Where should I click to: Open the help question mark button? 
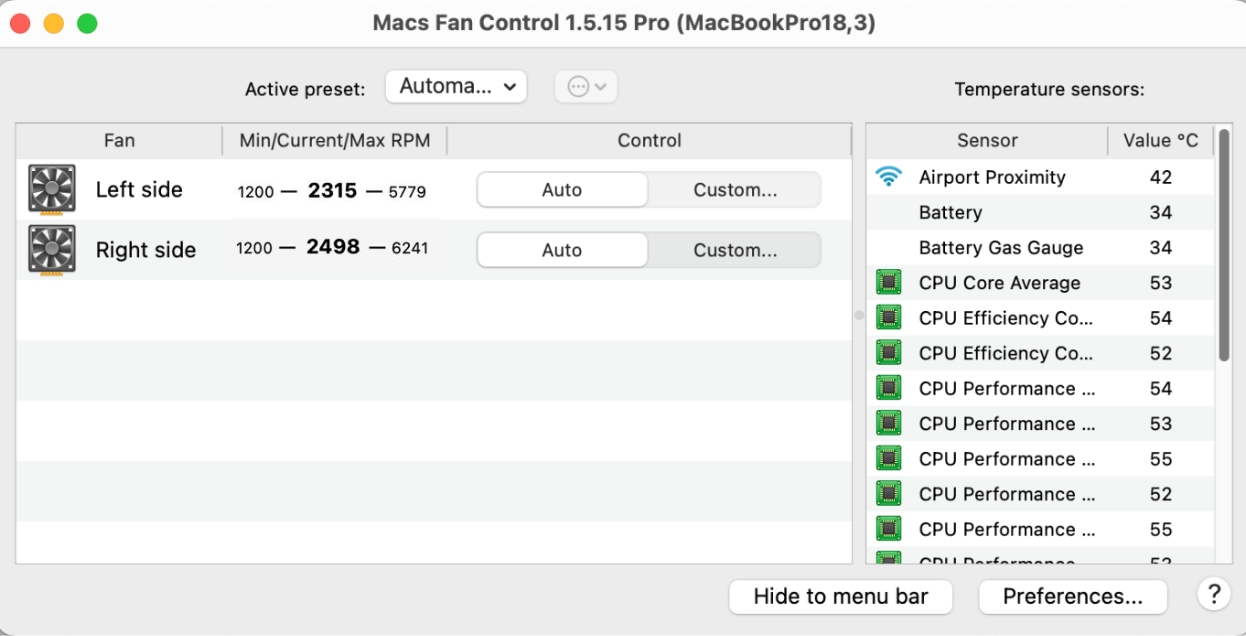tap(1213, 594)
